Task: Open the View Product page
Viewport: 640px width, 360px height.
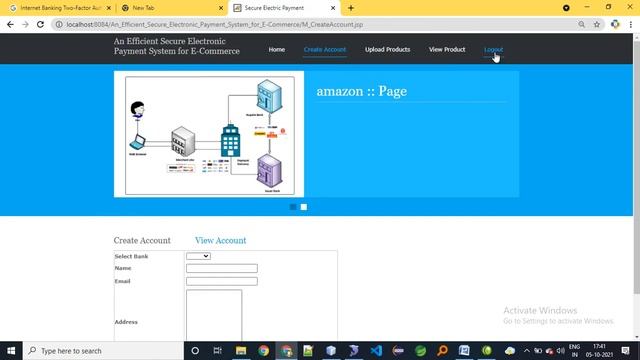Action: pos(447,49)
